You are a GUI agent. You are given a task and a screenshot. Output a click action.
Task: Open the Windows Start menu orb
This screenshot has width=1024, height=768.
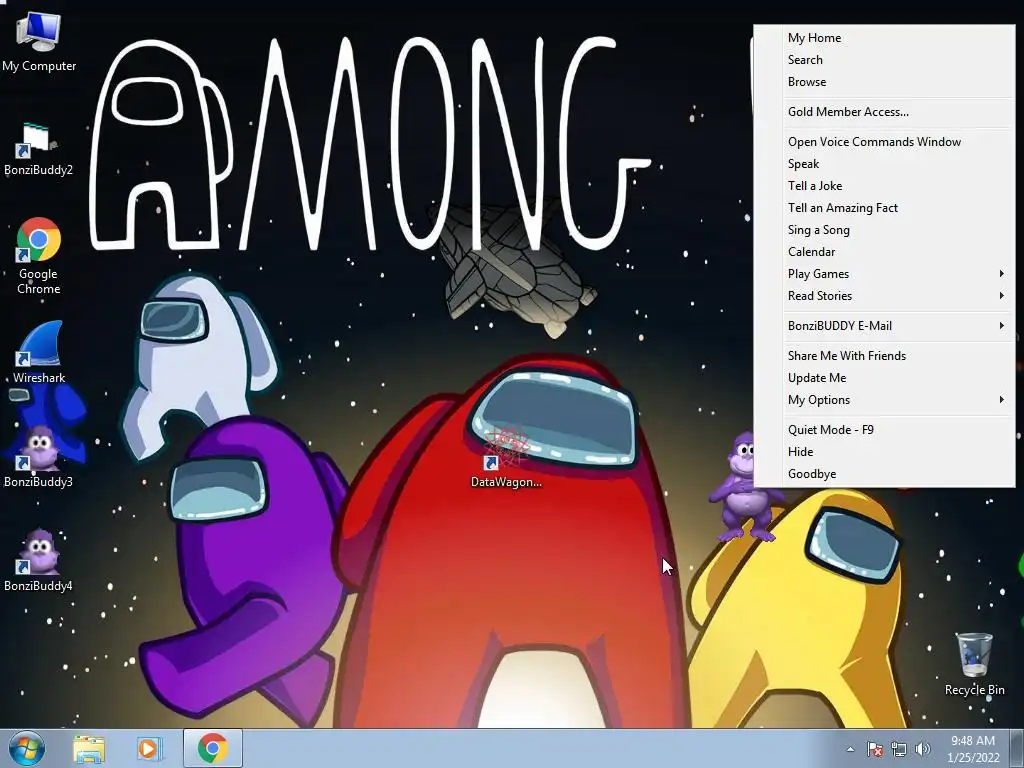pyautogui.click(x=27, y=748)
